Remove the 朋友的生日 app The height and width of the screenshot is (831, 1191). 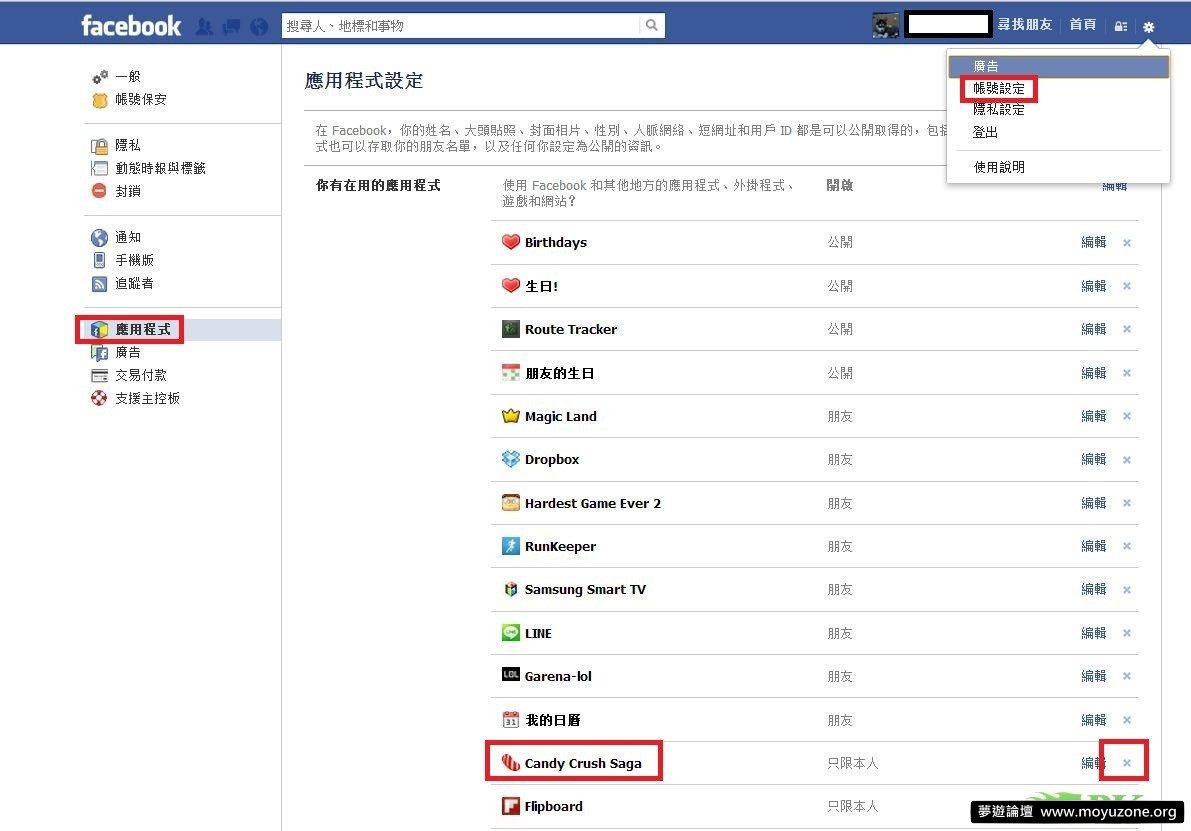coord(1127,373)
